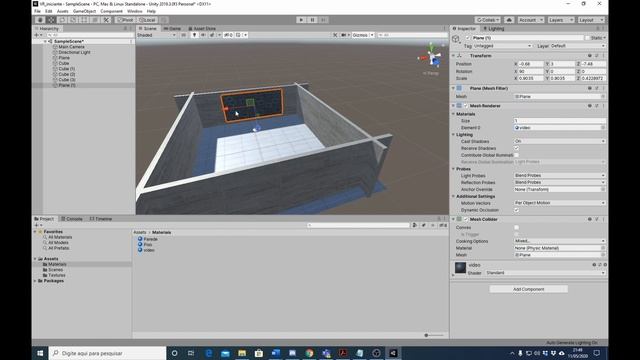This screenshot has width=640, height=360.
Task: Select the Hand tool in toolbar
Action: [40, 20]
